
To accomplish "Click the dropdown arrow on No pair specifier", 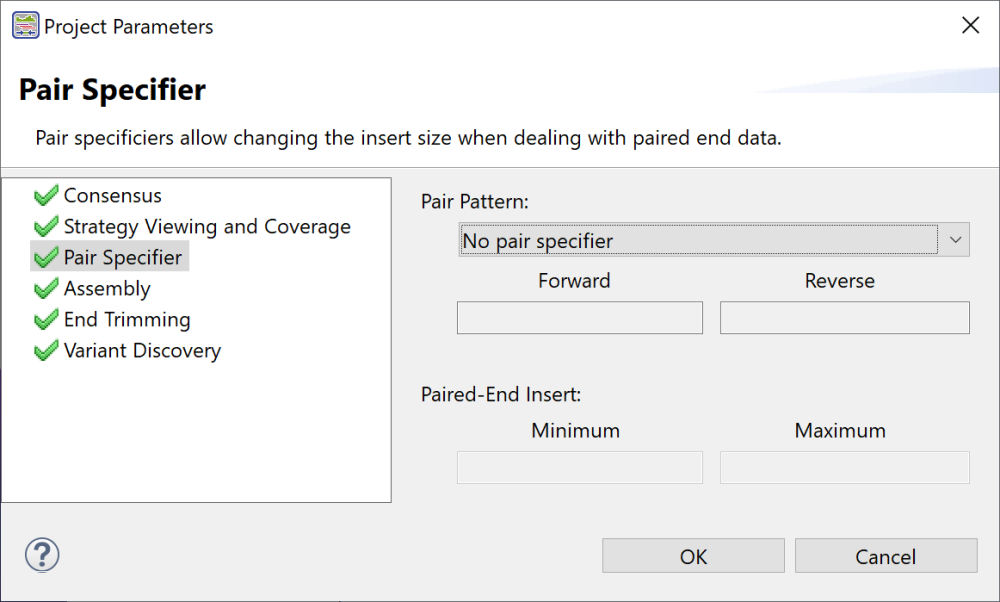I will tap(955, 239).
